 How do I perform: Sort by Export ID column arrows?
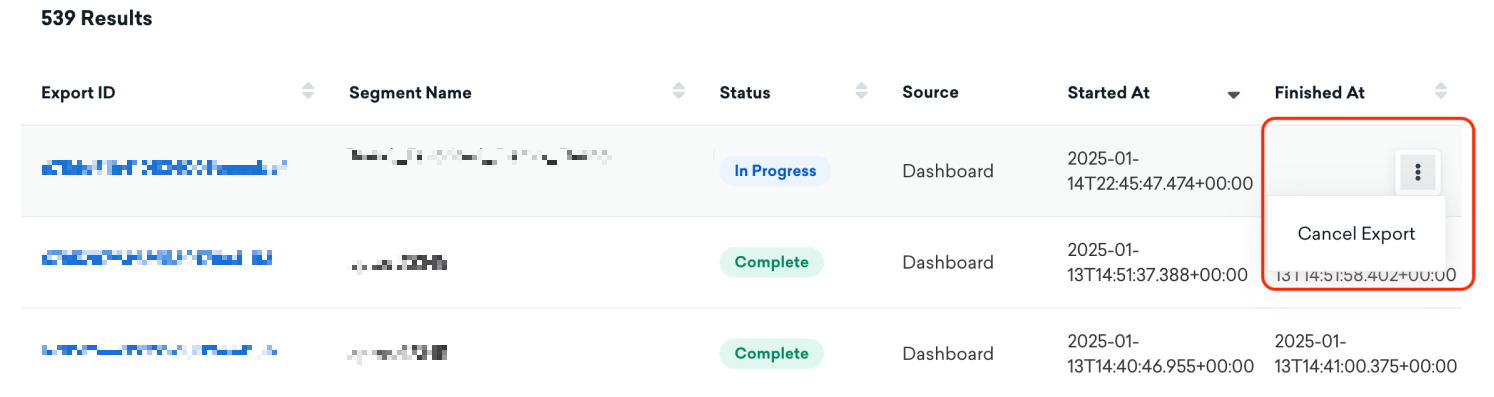point(308,92)
